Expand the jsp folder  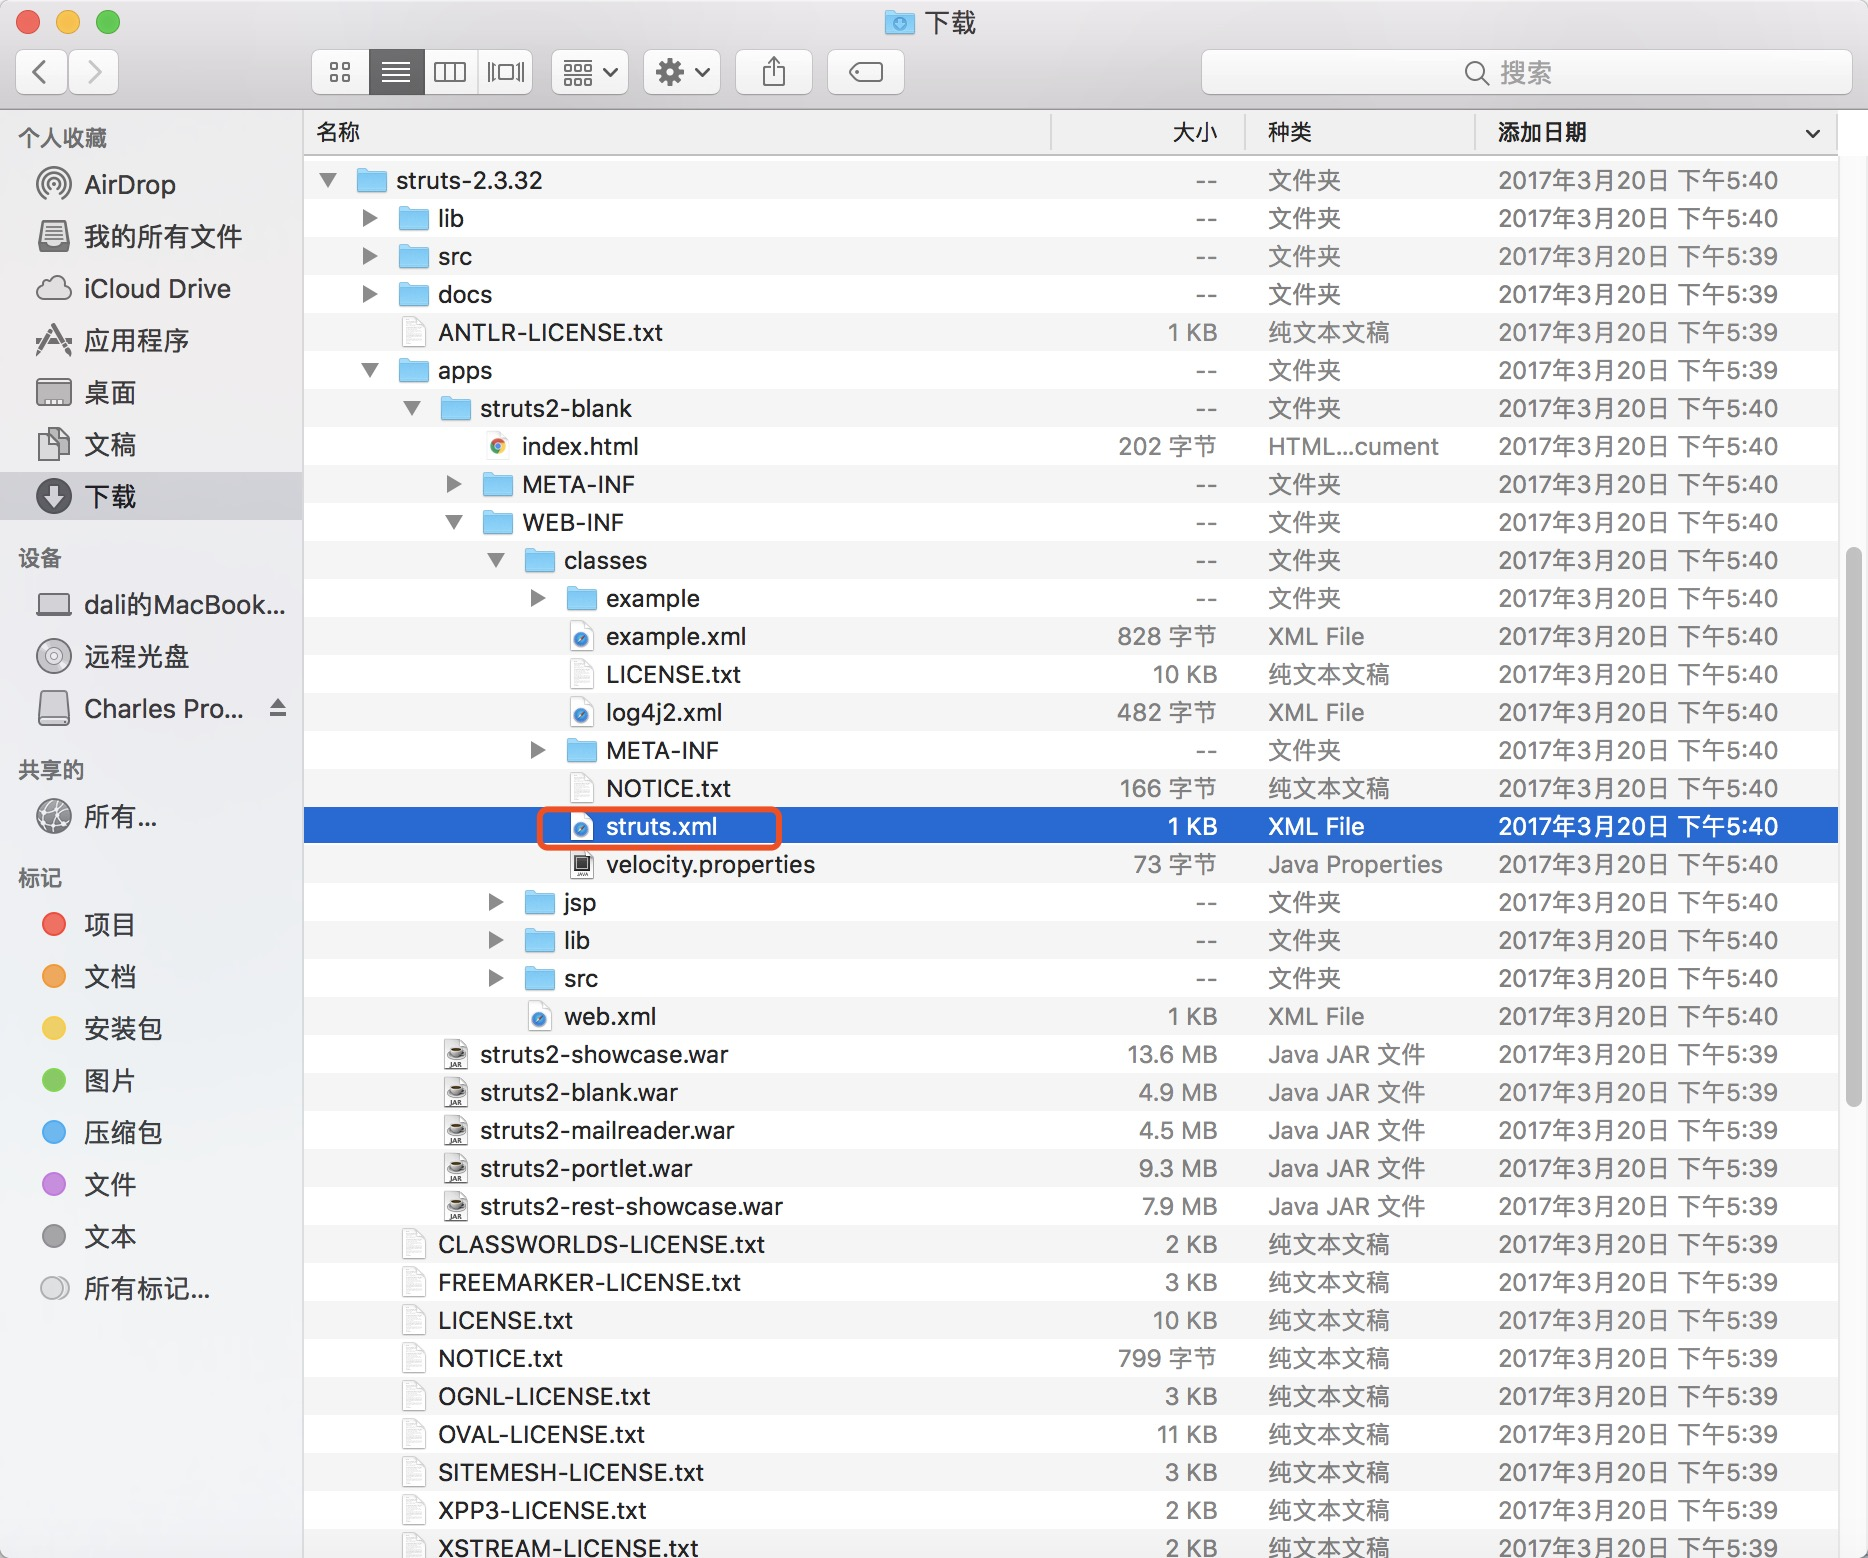pyautogui.click(x=496, y=903)
